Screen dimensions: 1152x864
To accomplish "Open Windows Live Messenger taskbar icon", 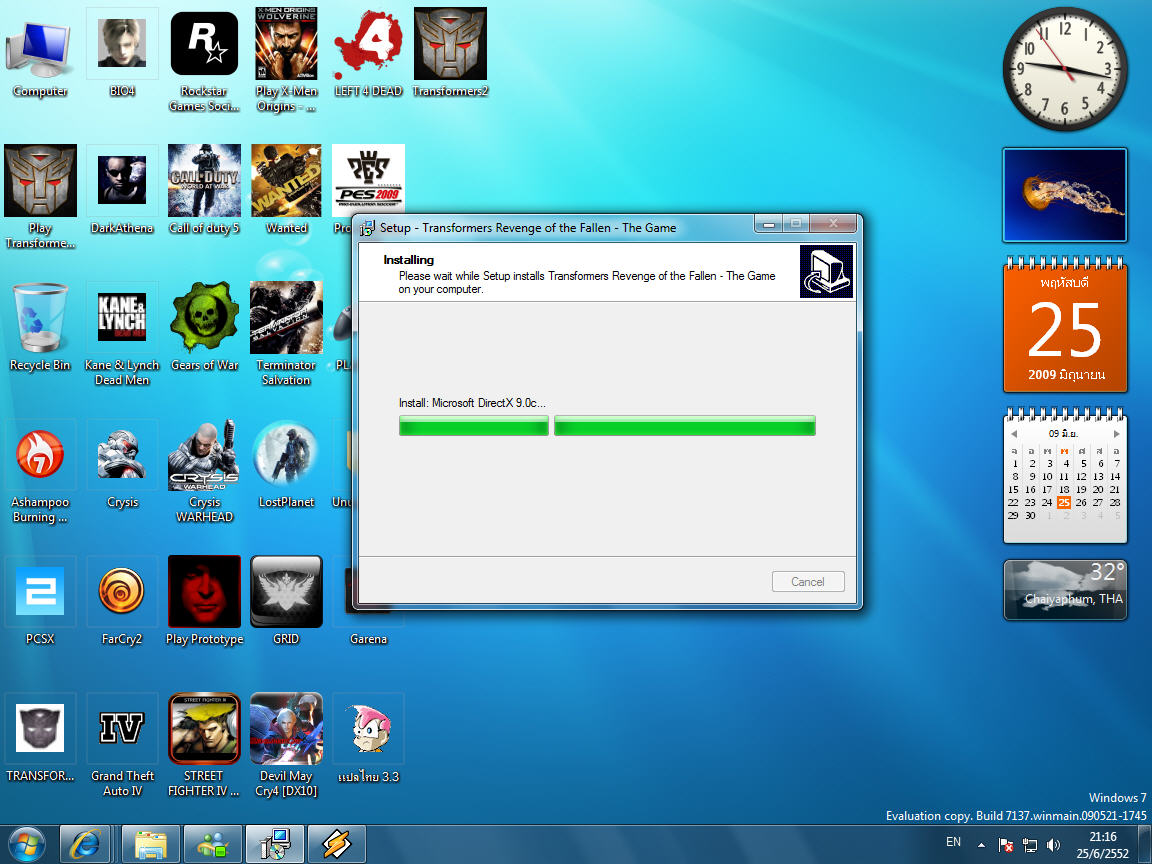I will 212,844.
